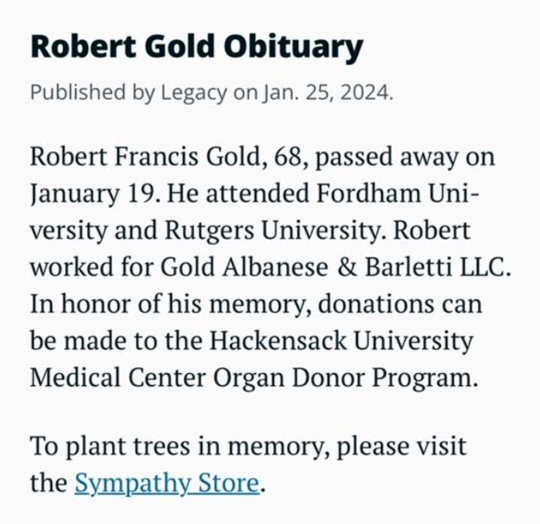Click the firm name Gold Albanese & Barletti LLC
Viewport: 540px width, 524px height.
(x=334, y=267)
